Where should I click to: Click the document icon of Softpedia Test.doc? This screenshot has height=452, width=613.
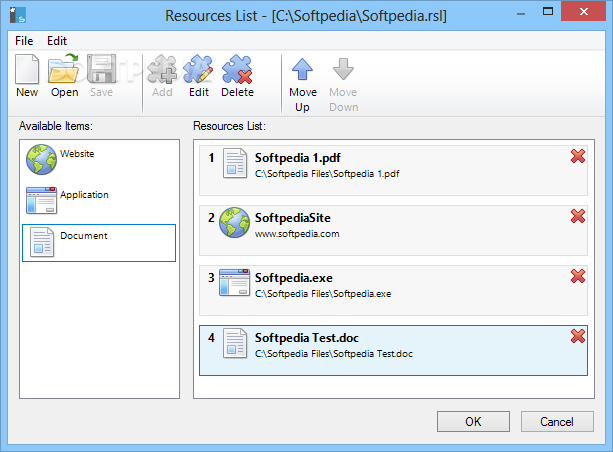coord(235,343)
